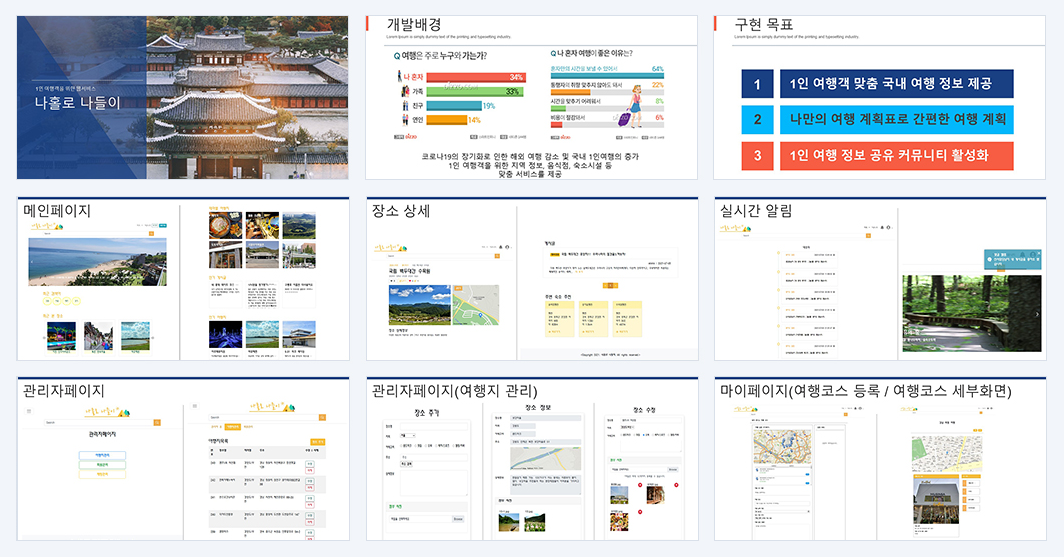Click the green-outlined 관리자페이지 menu button
Screen dimensions: 1064x557
(102, 464)
